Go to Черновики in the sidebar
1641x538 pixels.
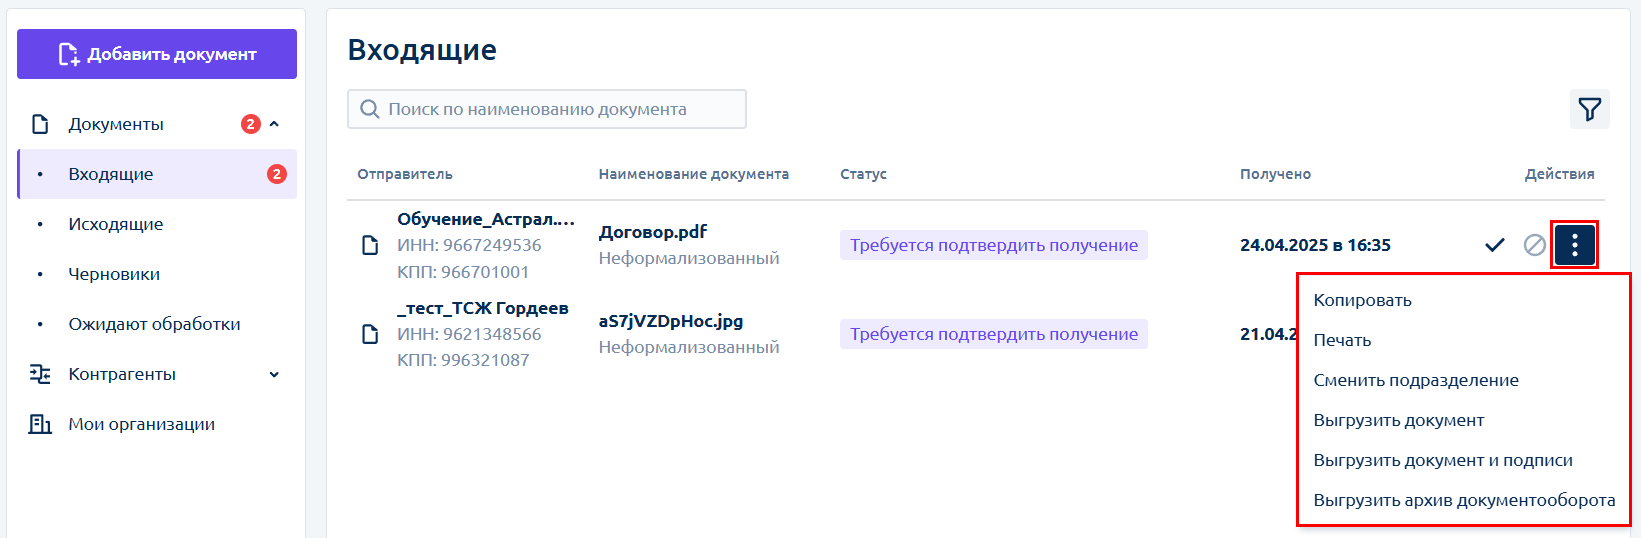pyautogui.click(x=114, y=274)
